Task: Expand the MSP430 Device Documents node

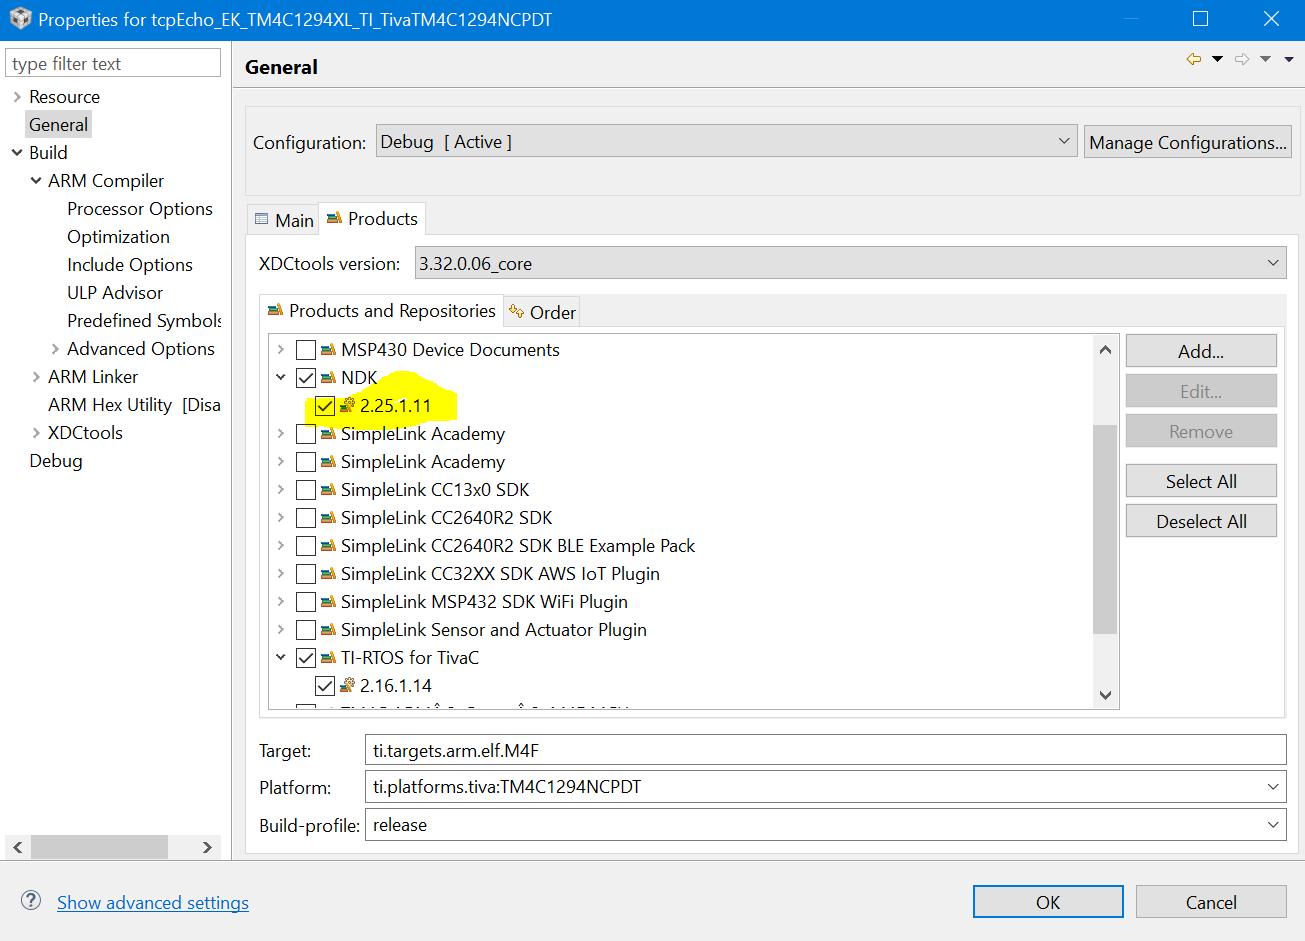Action: (281, 350)
